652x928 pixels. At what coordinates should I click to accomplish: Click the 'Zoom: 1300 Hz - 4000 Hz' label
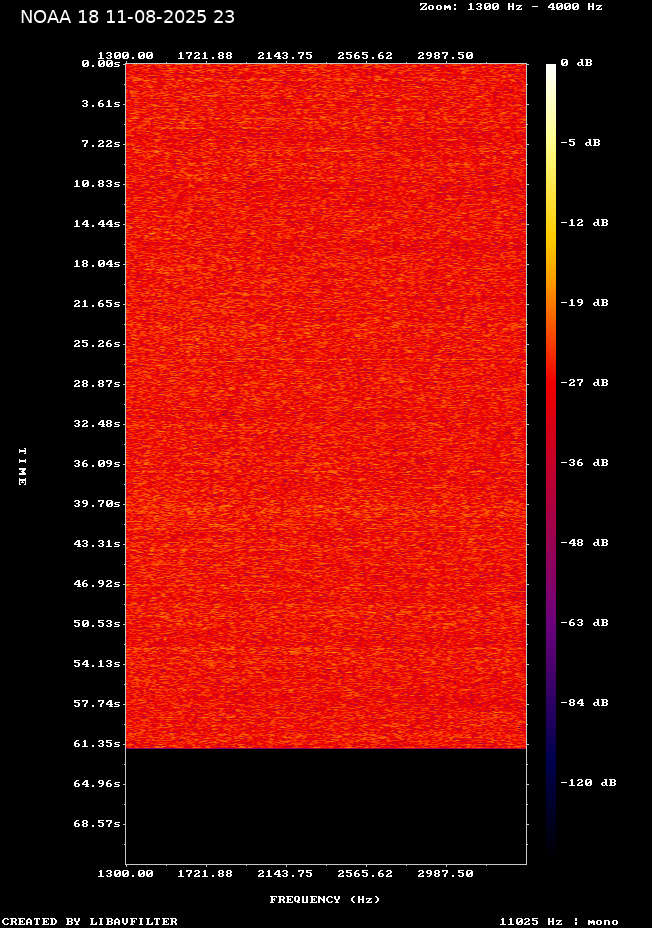(511, 7)
